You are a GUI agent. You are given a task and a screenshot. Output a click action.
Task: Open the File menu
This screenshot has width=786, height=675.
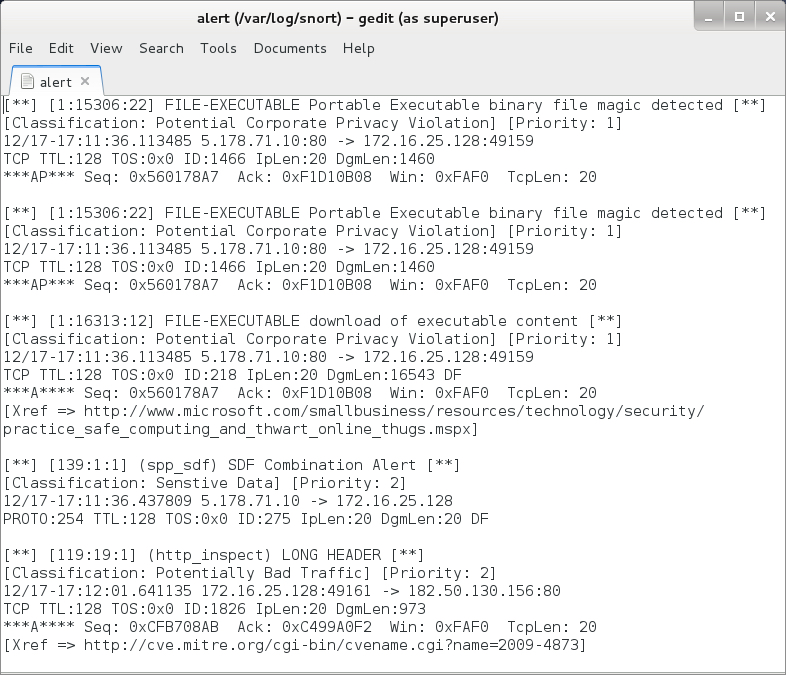click(21, 48)
